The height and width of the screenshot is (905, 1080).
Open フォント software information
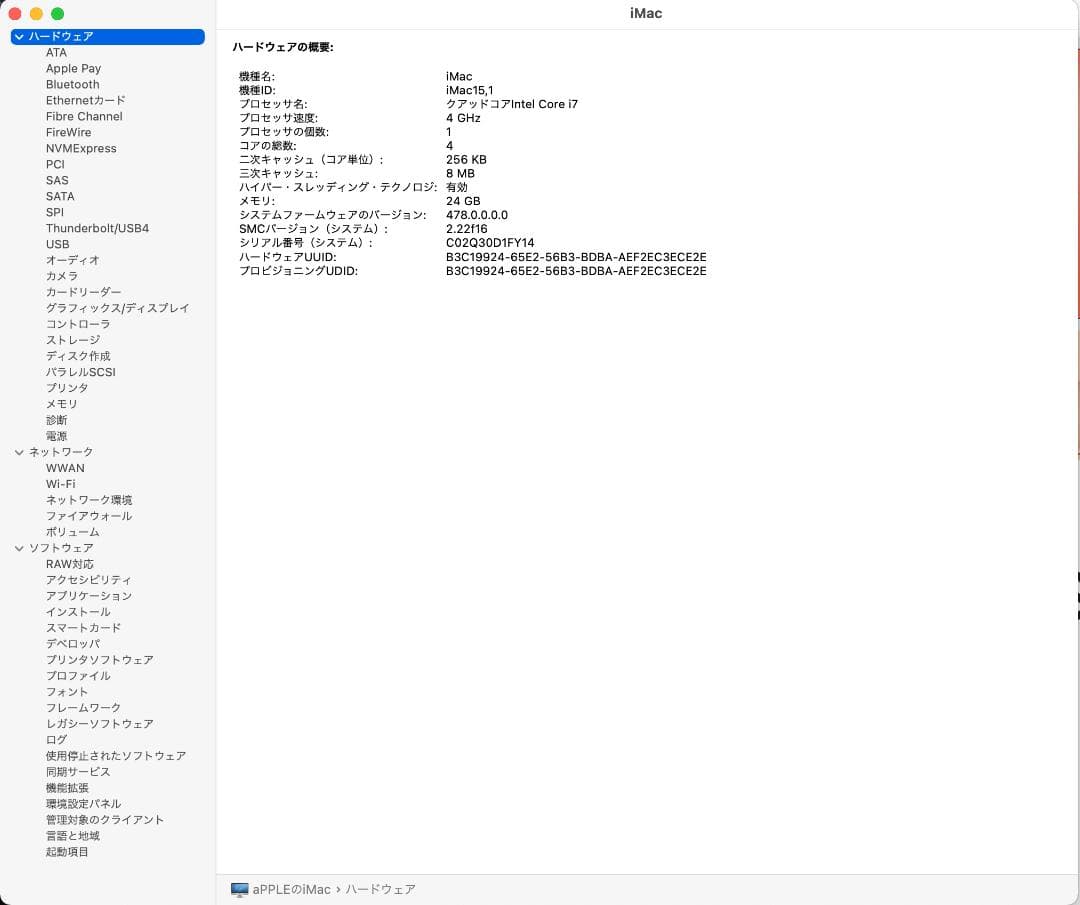click(x=67, y=692)
